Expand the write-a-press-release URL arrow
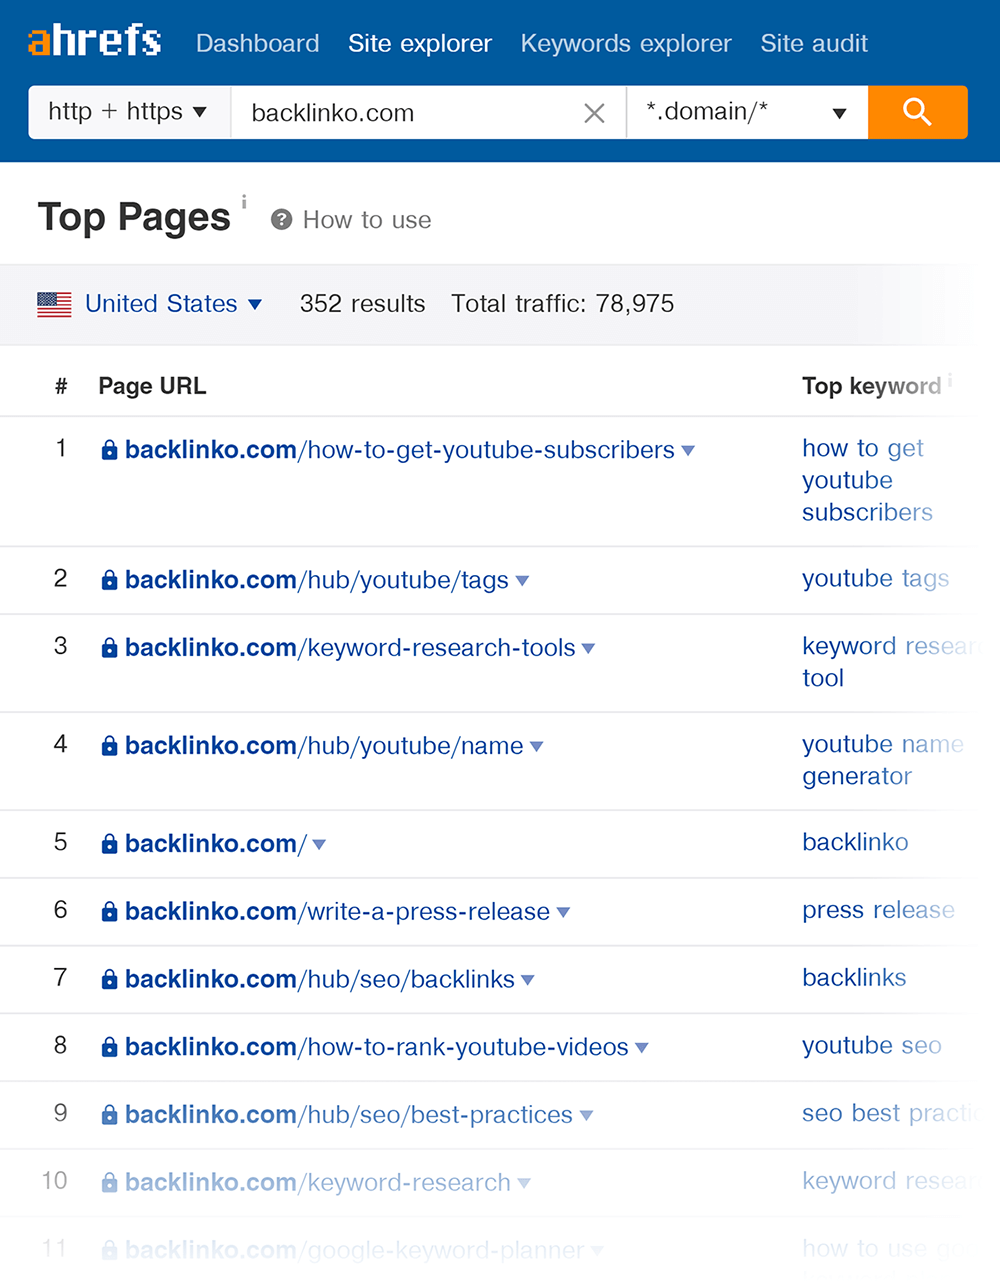 (563, 913)
